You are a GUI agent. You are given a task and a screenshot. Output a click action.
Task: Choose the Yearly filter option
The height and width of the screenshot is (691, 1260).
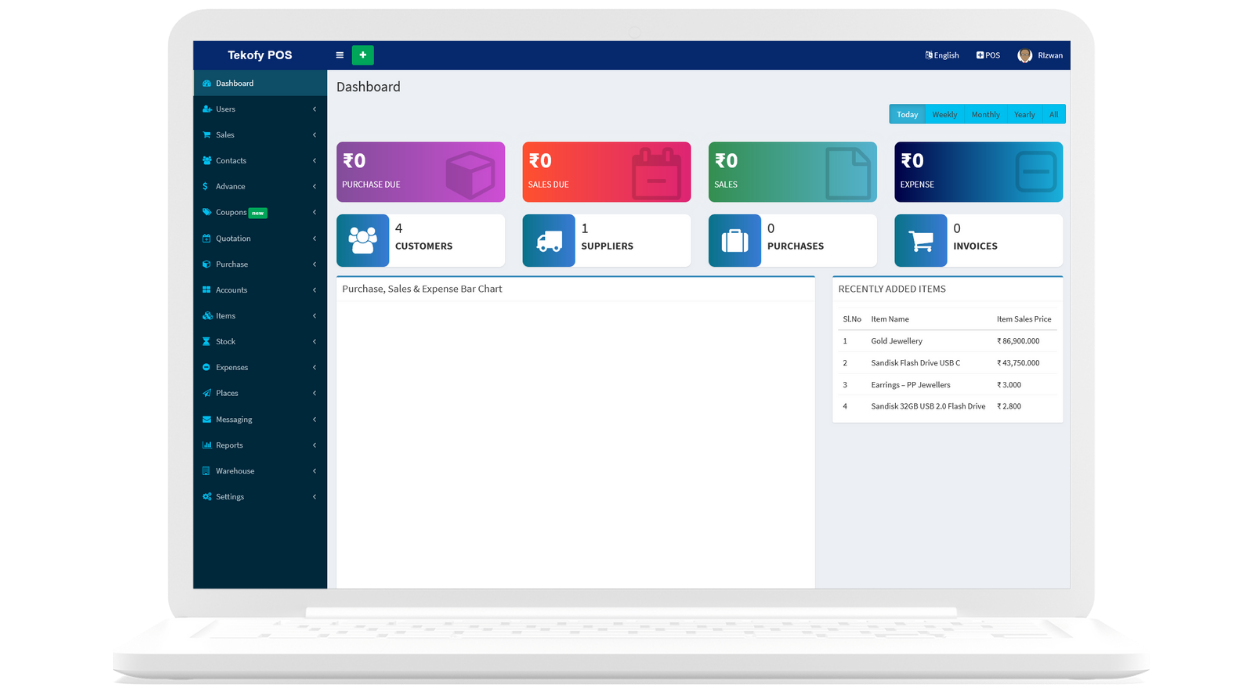[x=1024, y=115]
